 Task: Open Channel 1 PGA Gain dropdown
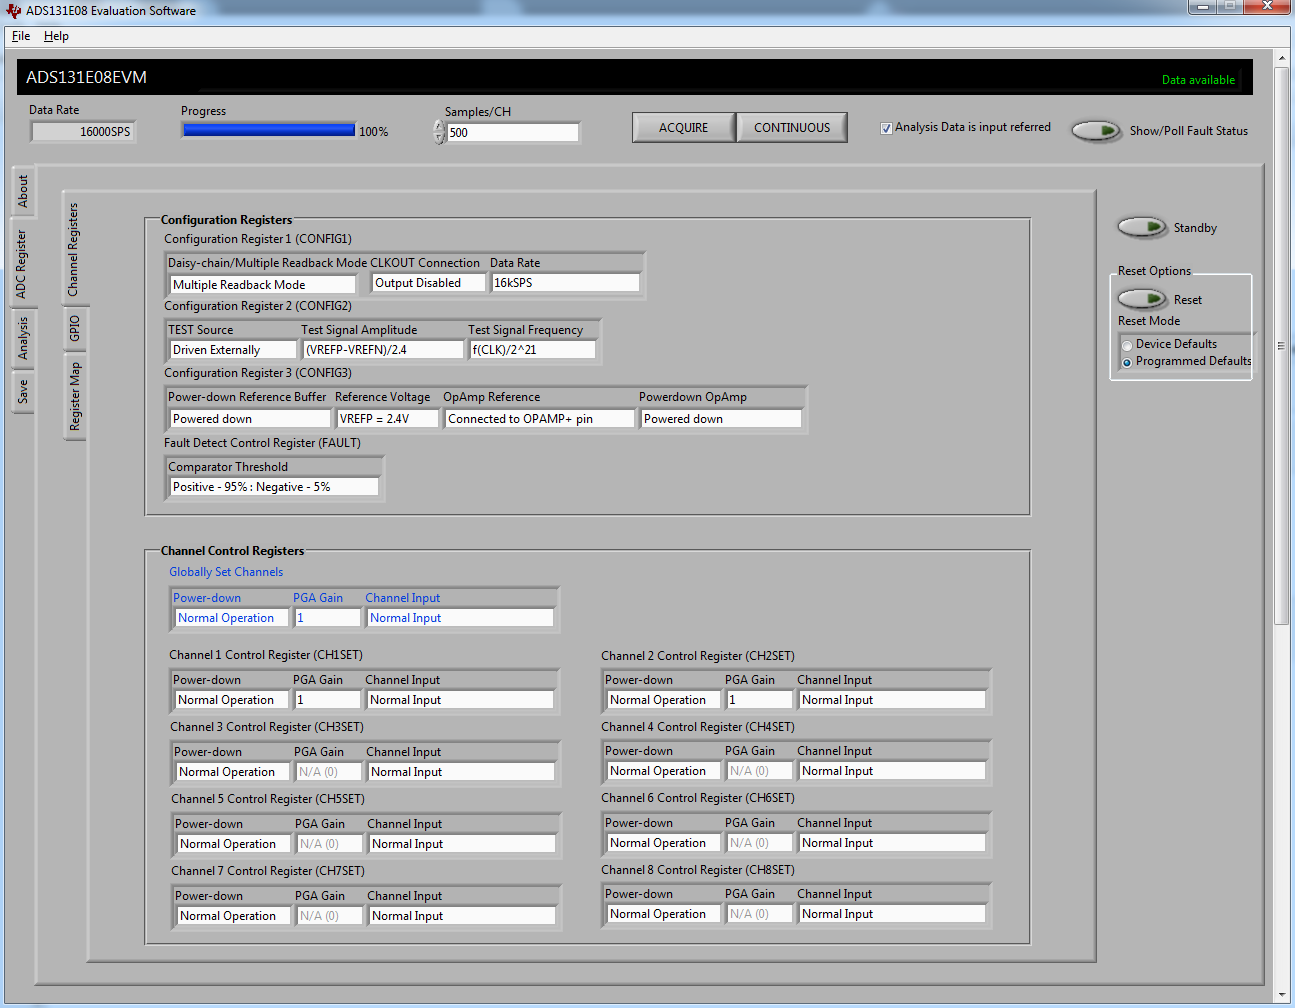pyautogui.click(x=327, y=700)
